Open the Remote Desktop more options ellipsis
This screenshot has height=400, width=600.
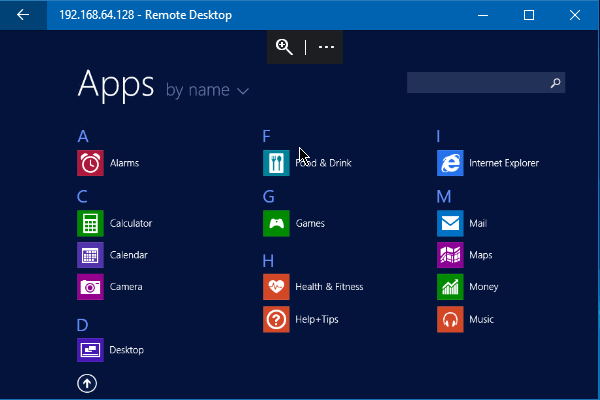point(326,47)
